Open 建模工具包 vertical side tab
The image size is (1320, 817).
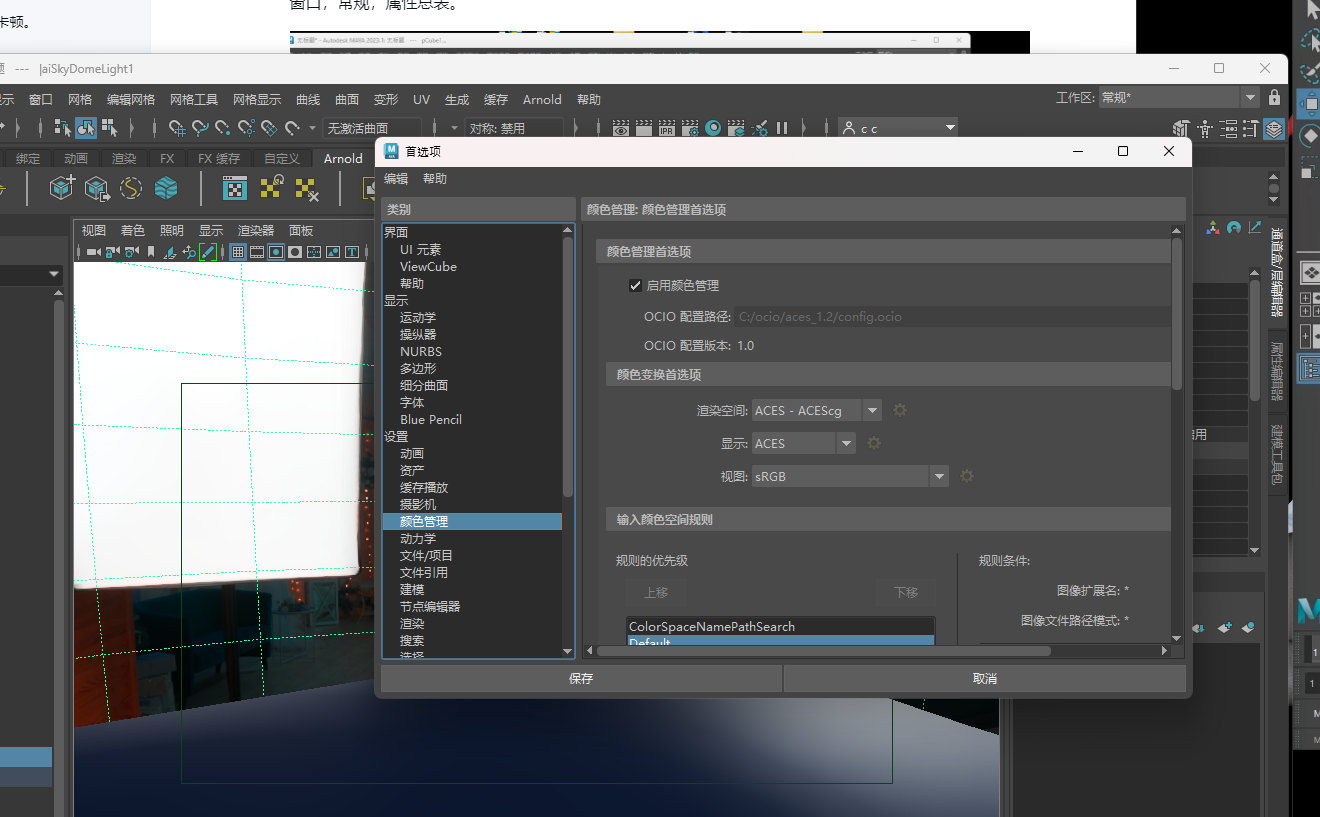point(1277,455)
